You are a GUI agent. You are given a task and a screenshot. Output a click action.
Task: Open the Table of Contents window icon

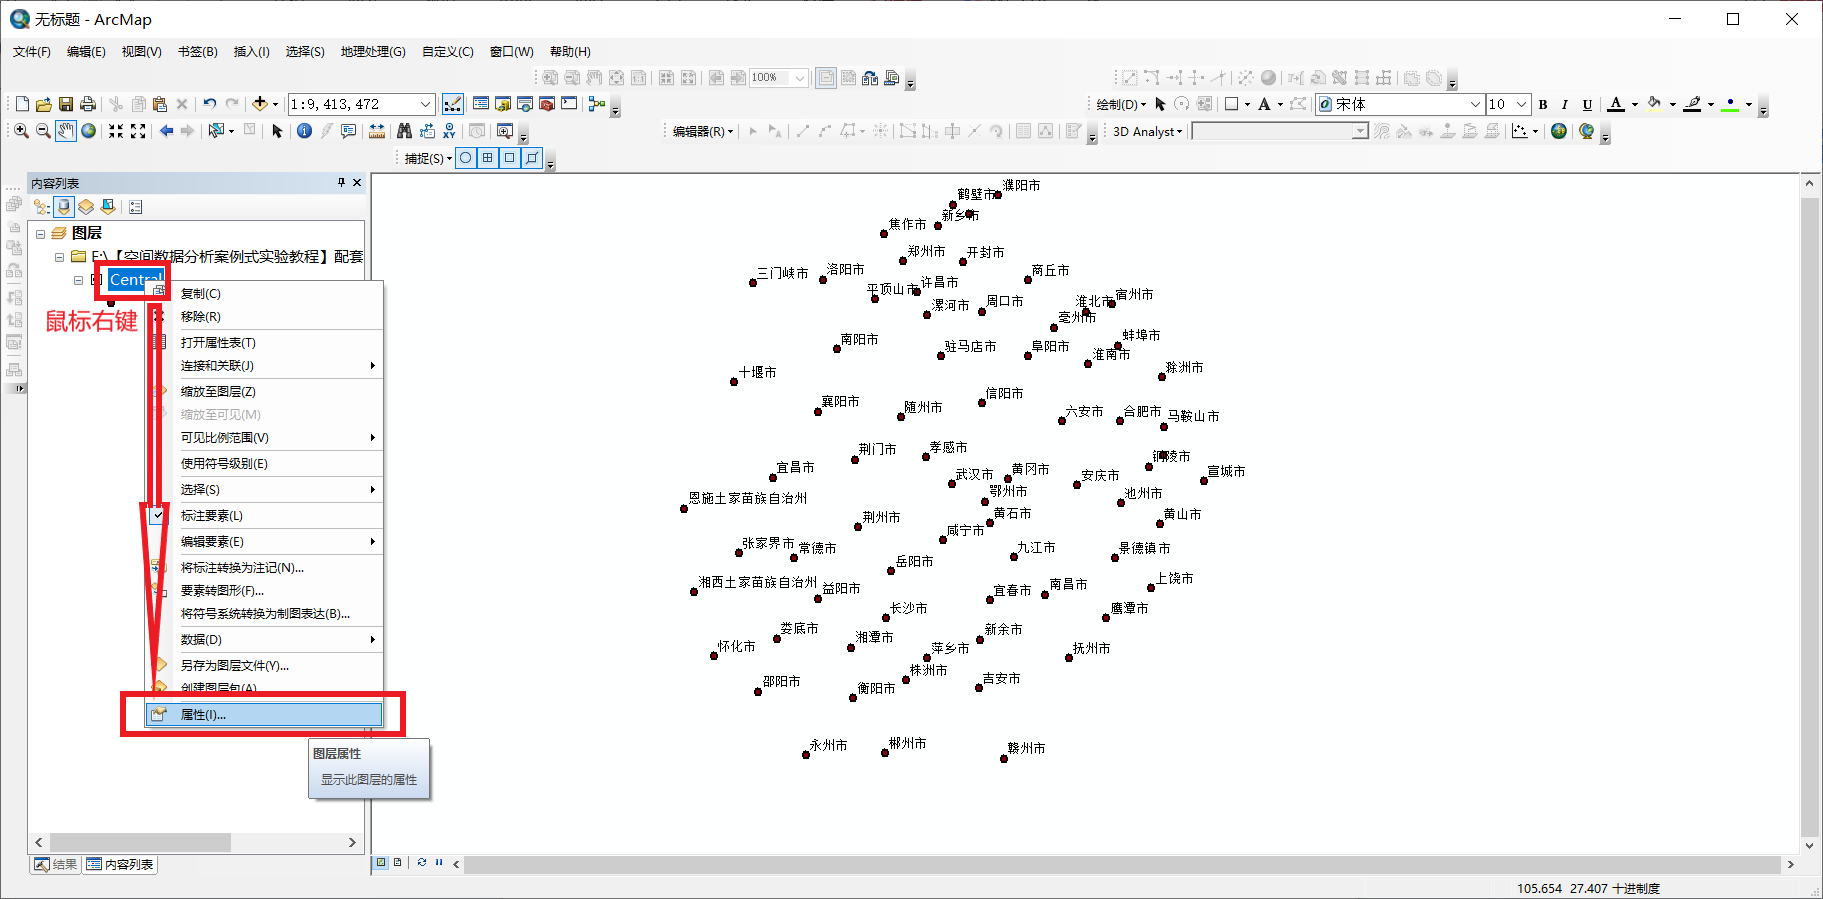480,104
